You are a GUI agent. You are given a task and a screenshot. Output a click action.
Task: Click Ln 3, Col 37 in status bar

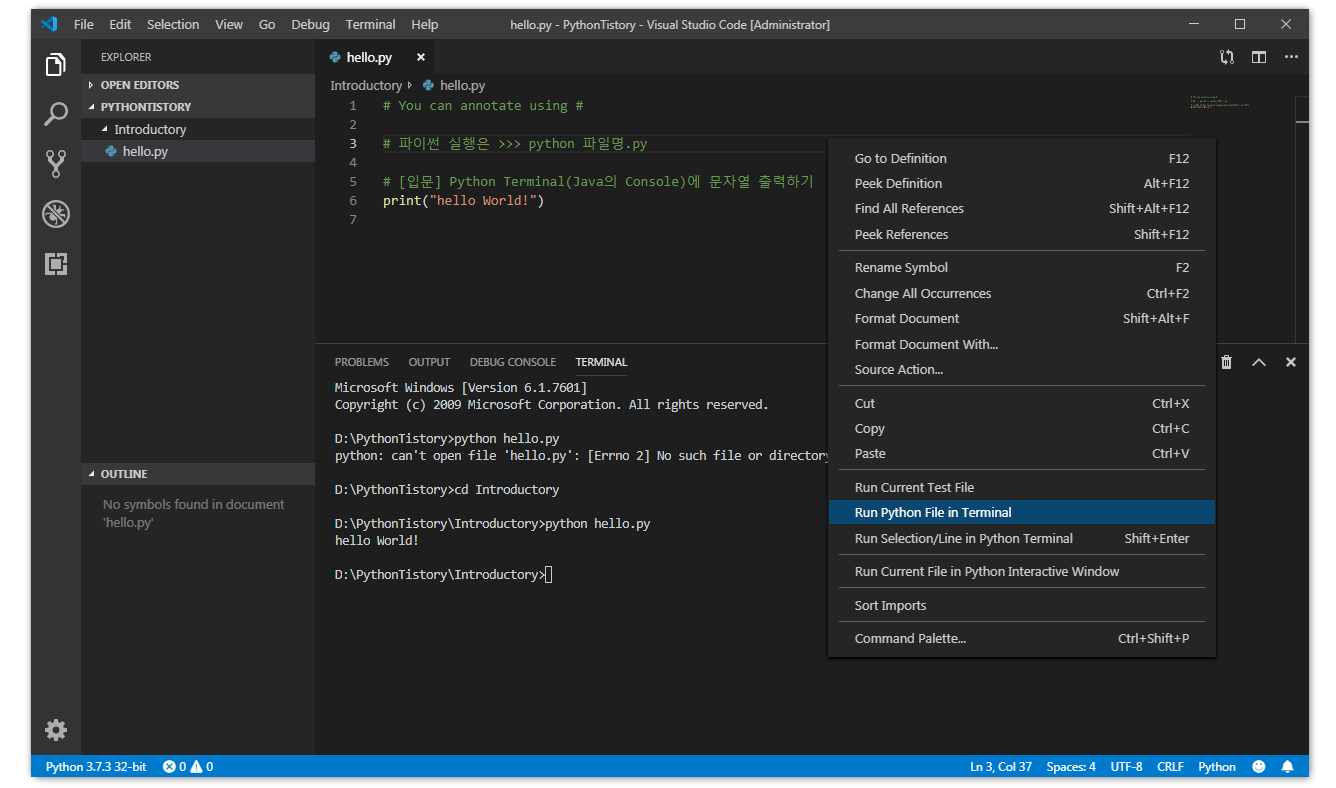pos(1001,767)
